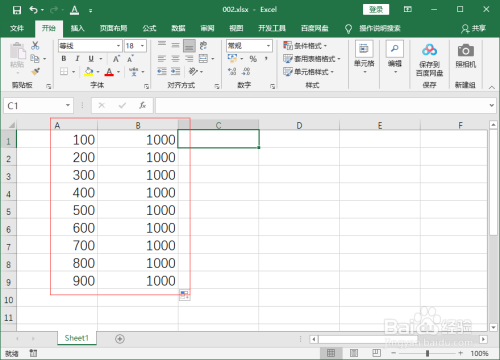
Task: Click the Auto Fill Options icon below data
Action: pyautogui.click(x=184, y=295)
